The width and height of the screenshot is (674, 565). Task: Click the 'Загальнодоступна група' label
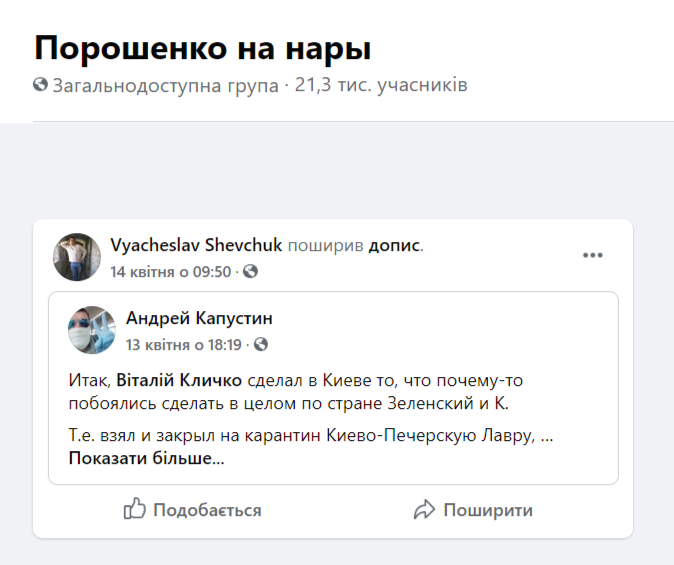pyautogui.click(x=165, y=85)
